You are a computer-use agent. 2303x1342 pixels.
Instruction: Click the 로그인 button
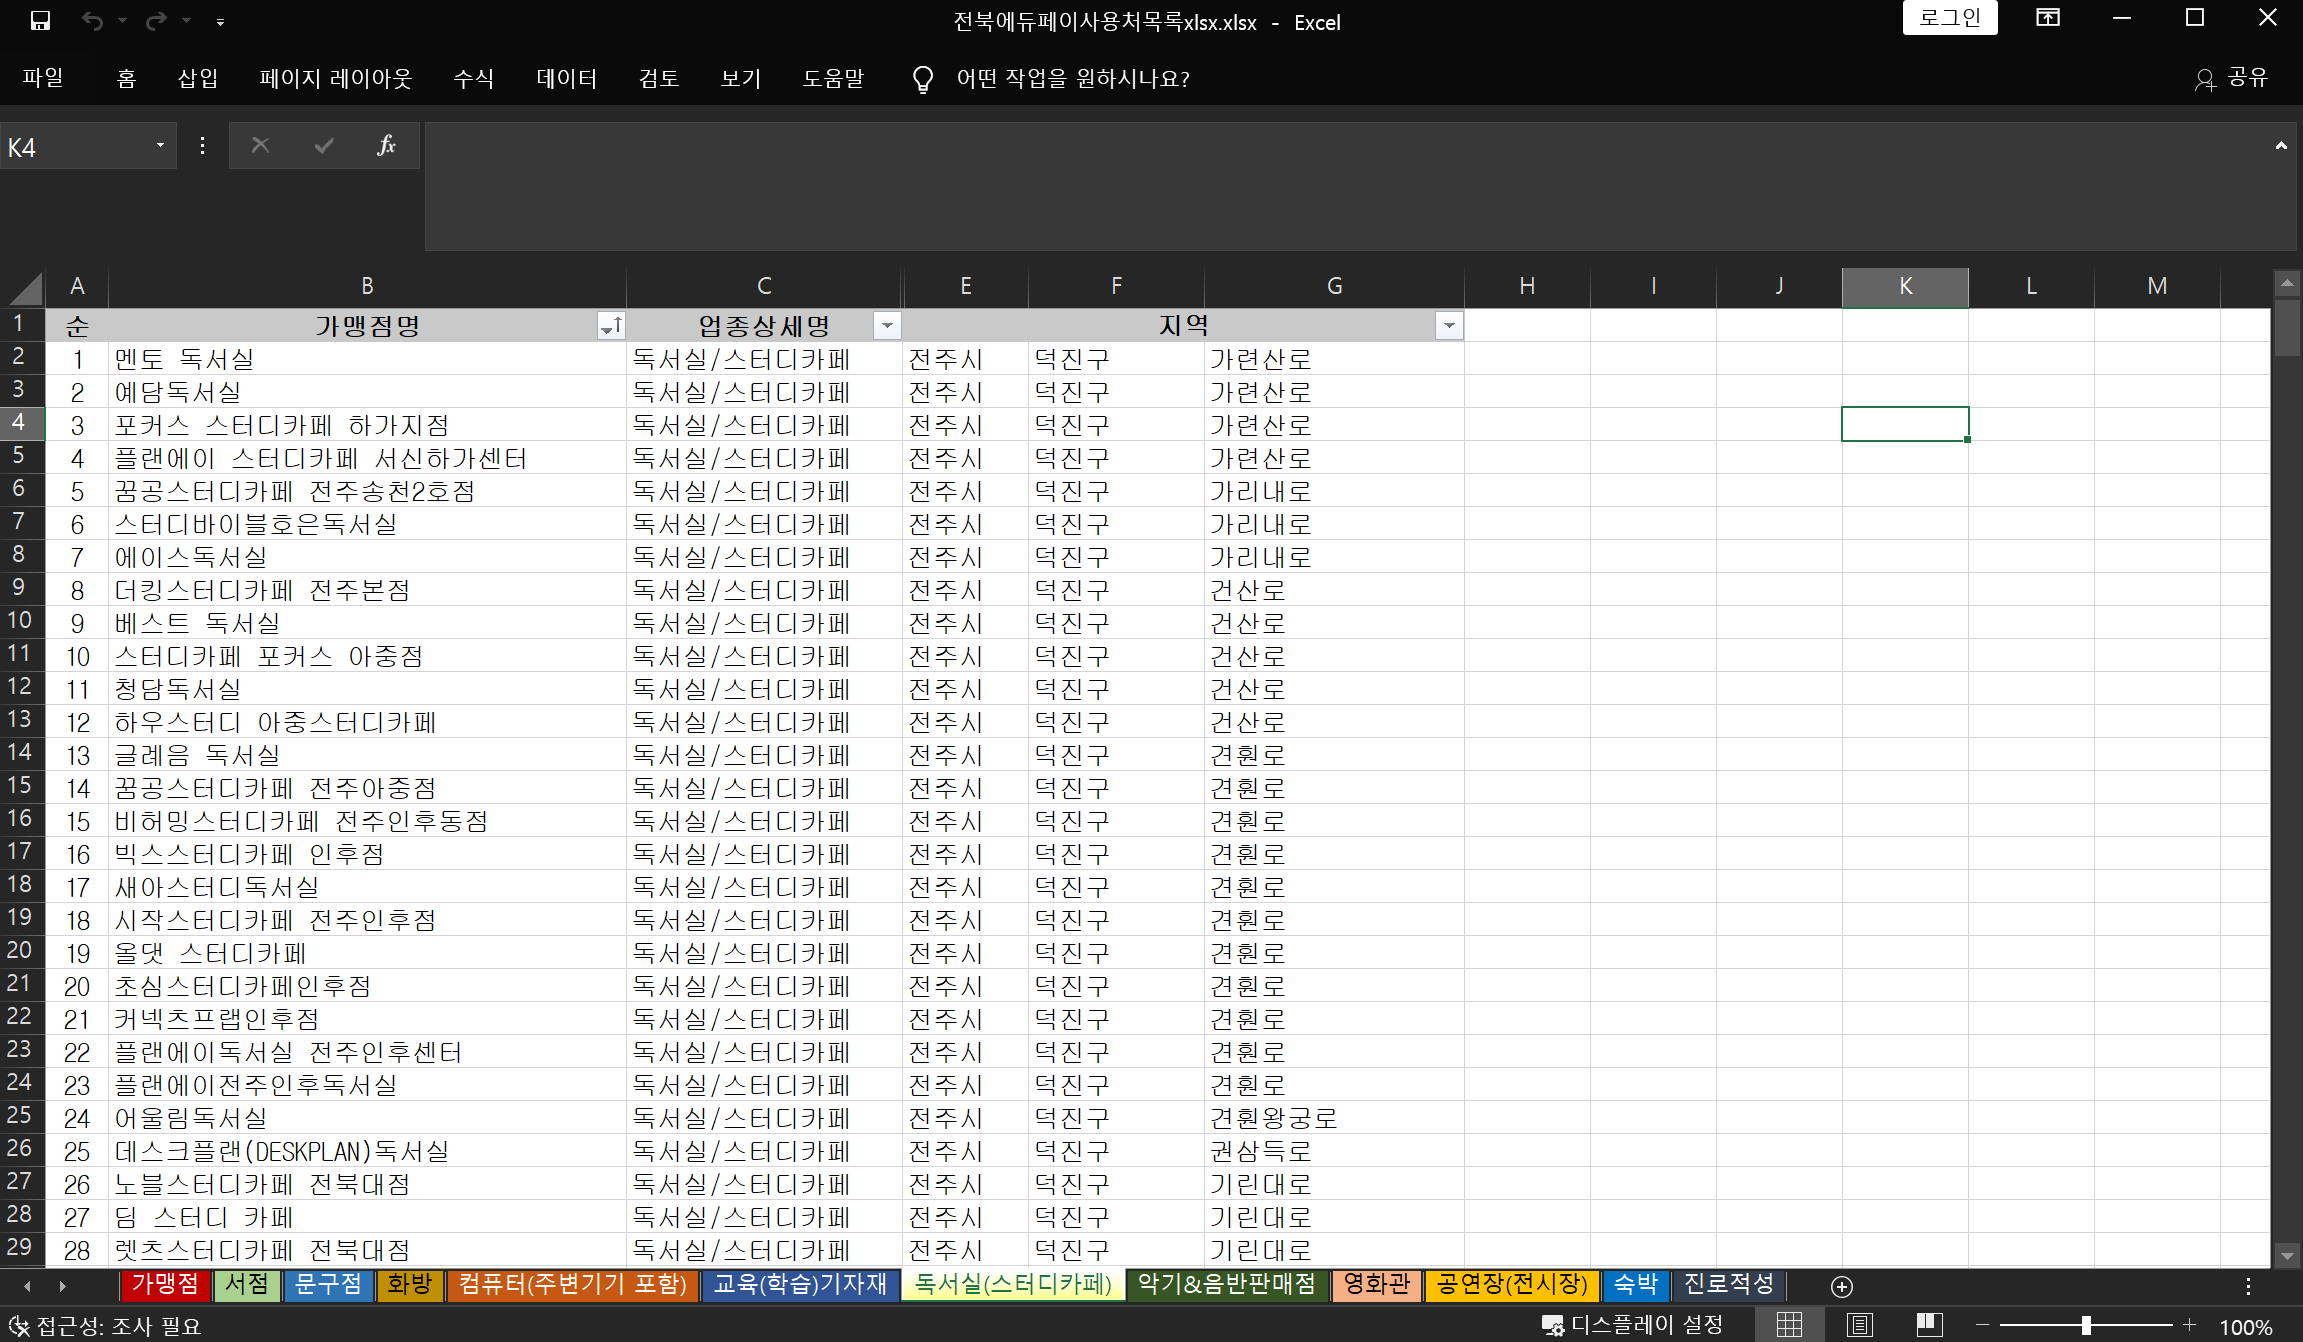(1949, 18)
